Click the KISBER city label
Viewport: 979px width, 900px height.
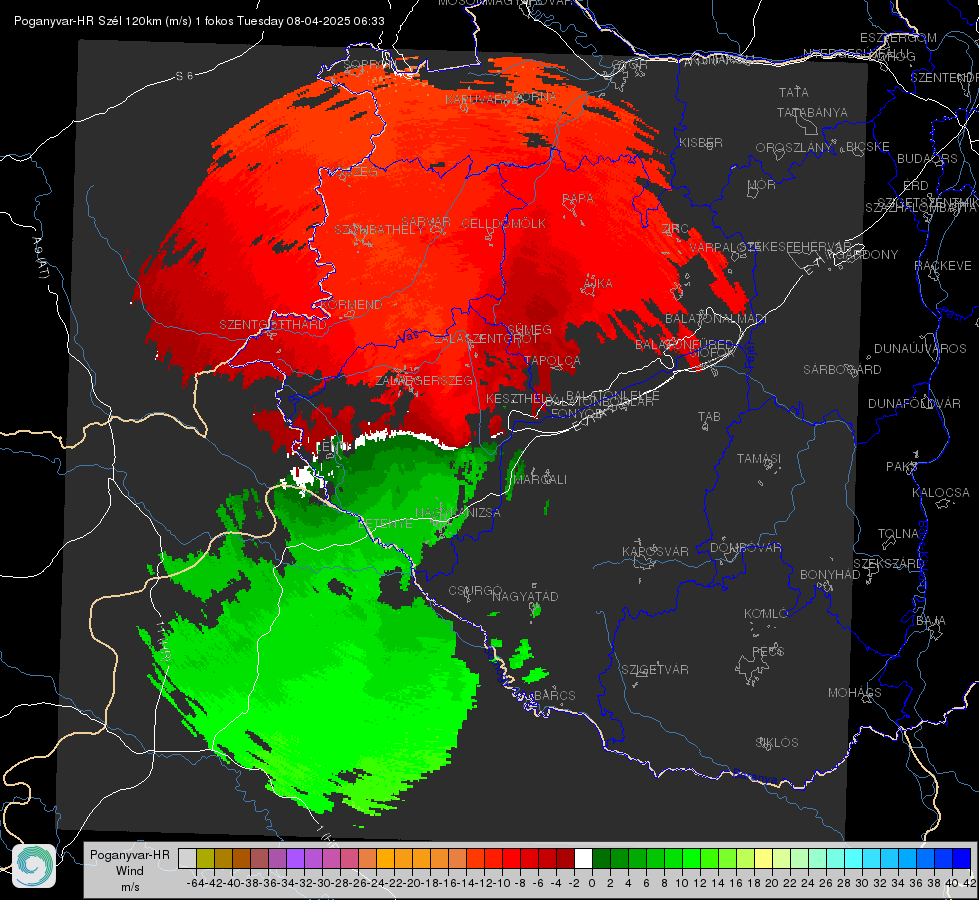pyautogui.click(x=701, y=142)
